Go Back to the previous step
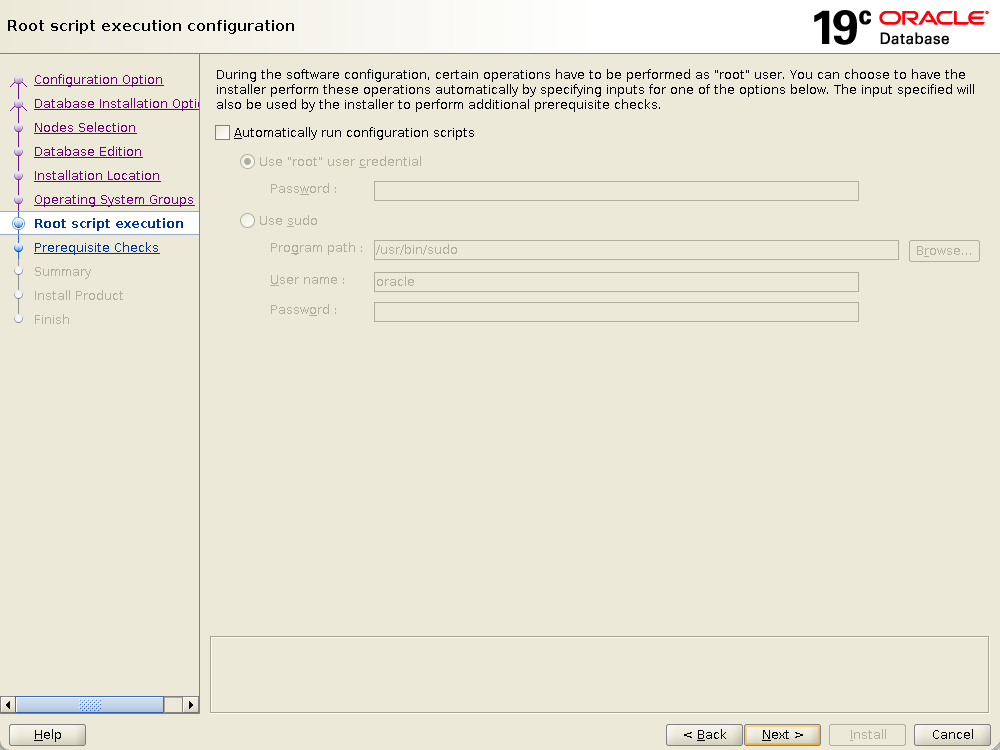The height and width of the screenshot is (750, 1000). coord(704,735)
